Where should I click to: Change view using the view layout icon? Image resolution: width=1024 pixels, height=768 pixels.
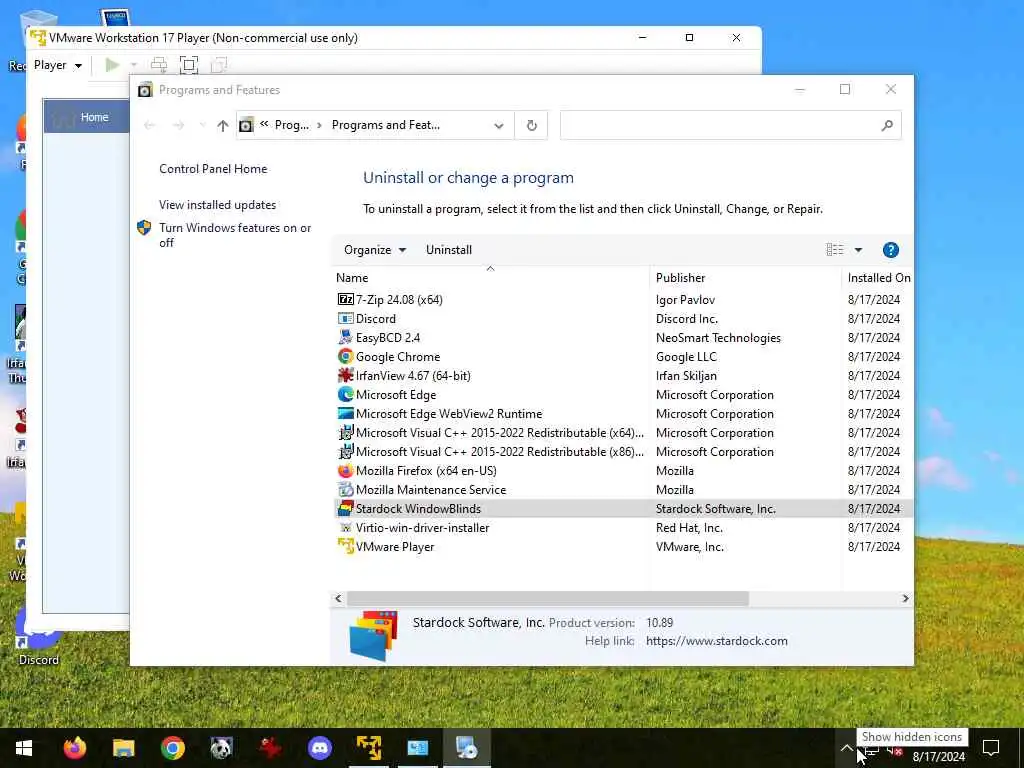pos(835,249)
